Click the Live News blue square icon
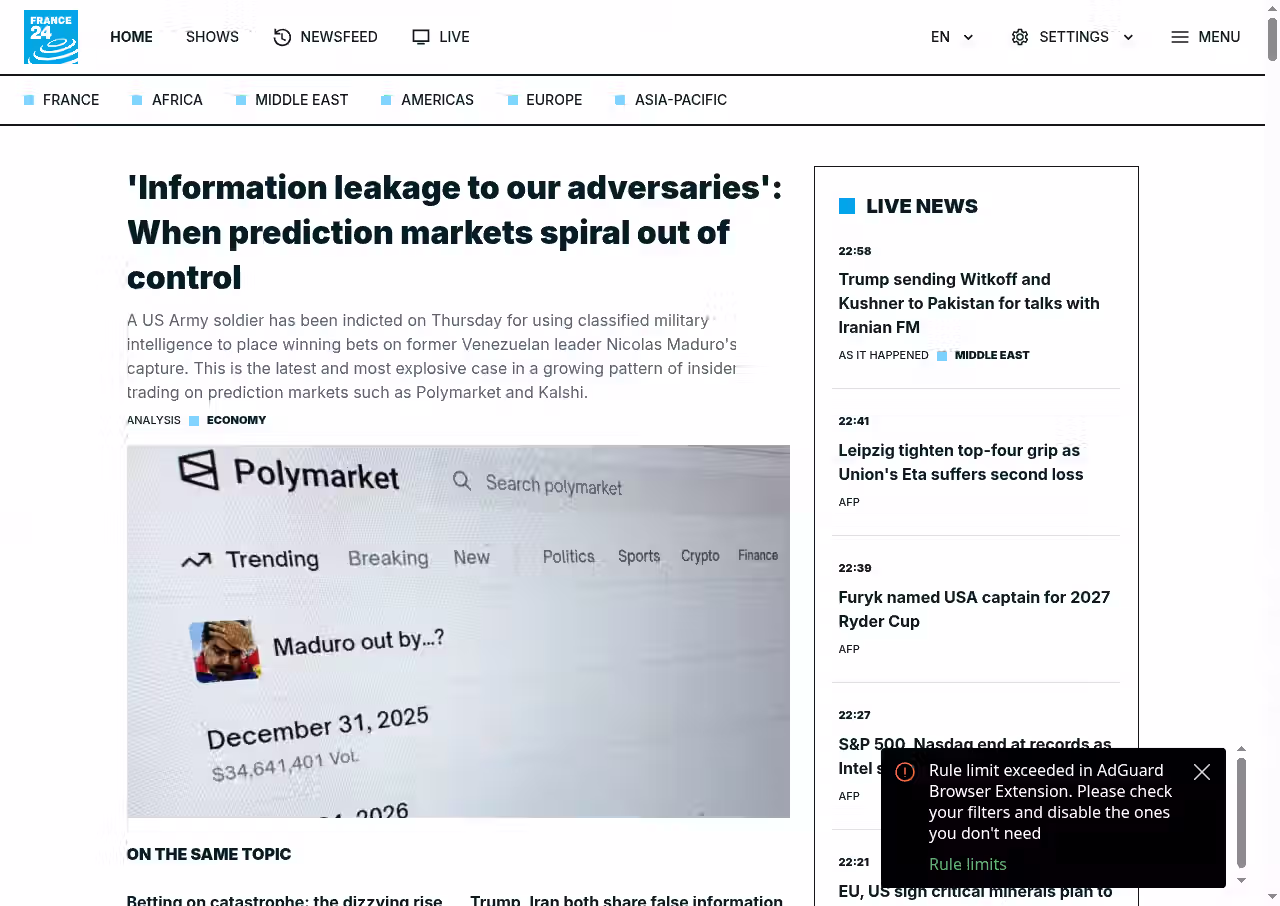 tap(847, 206)
